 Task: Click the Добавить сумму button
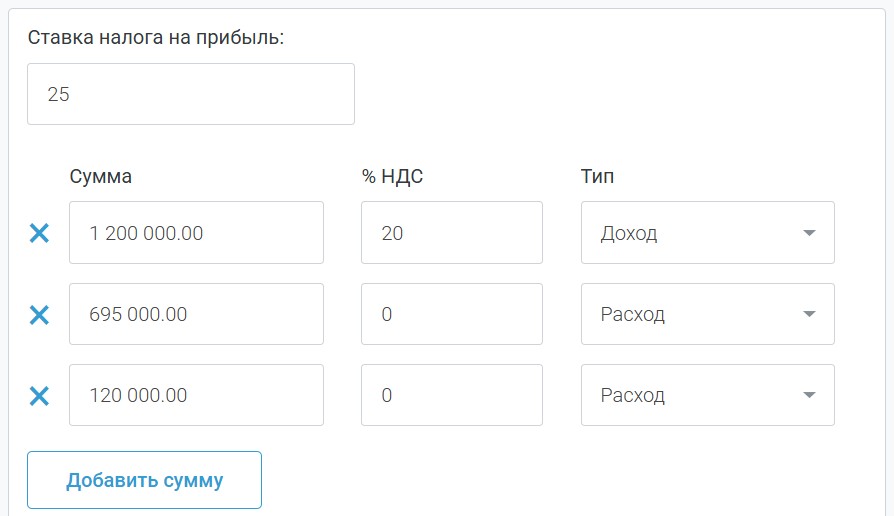tap(144, 480)
